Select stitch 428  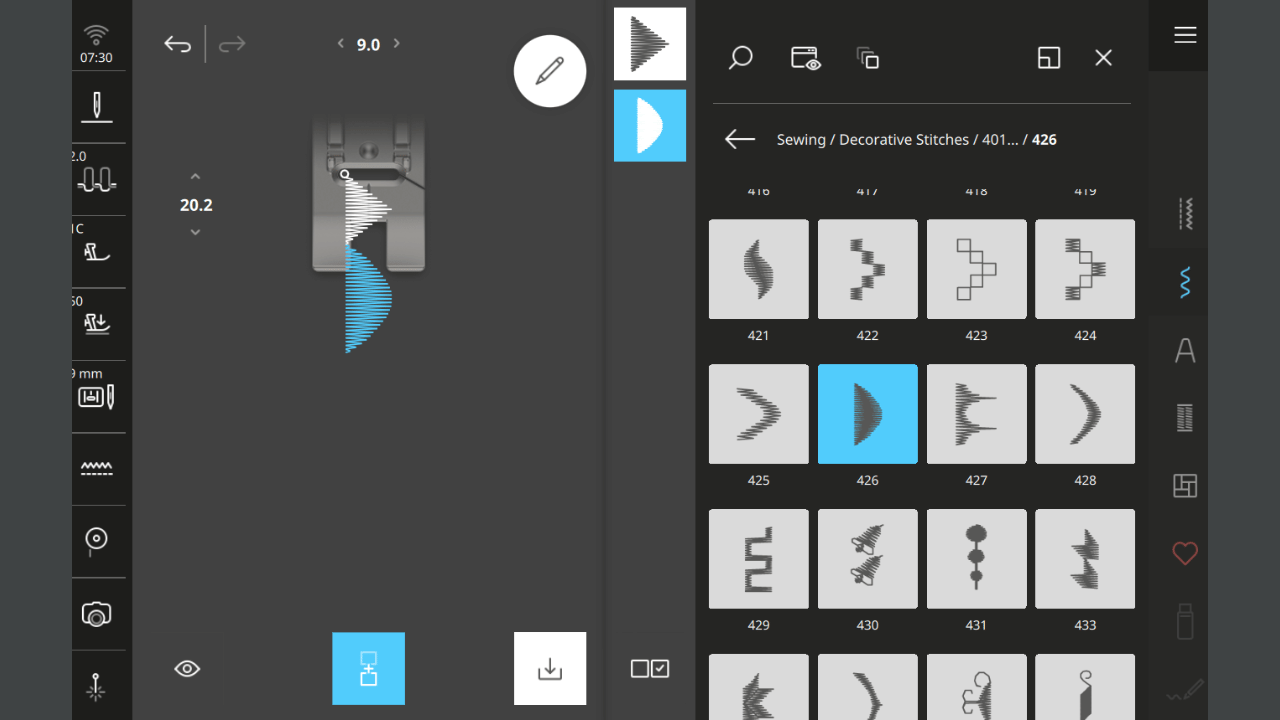(1085, 414)
